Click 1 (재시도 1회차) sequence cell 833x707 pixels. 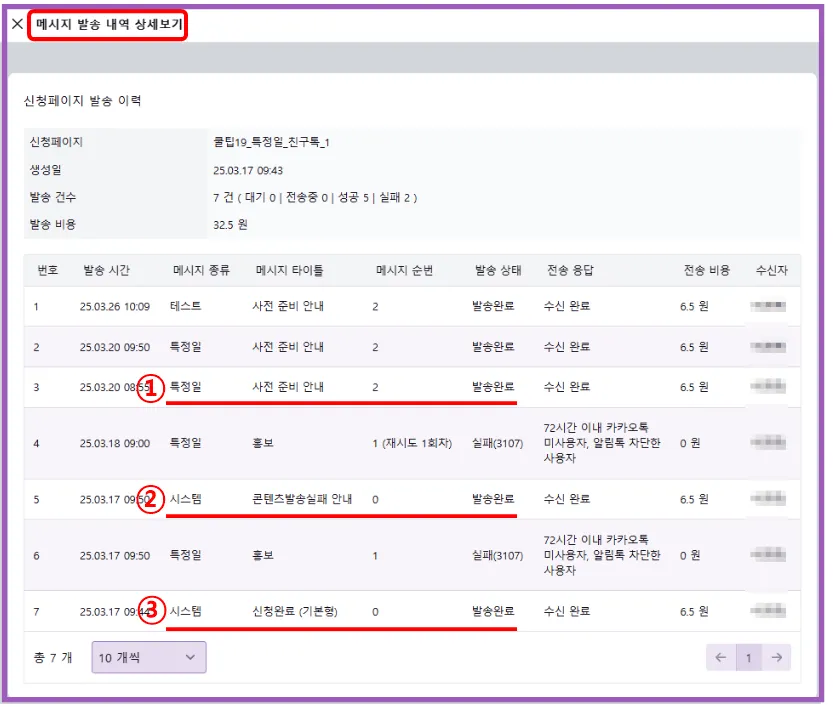pyautogui.click(x=412, y=444)
